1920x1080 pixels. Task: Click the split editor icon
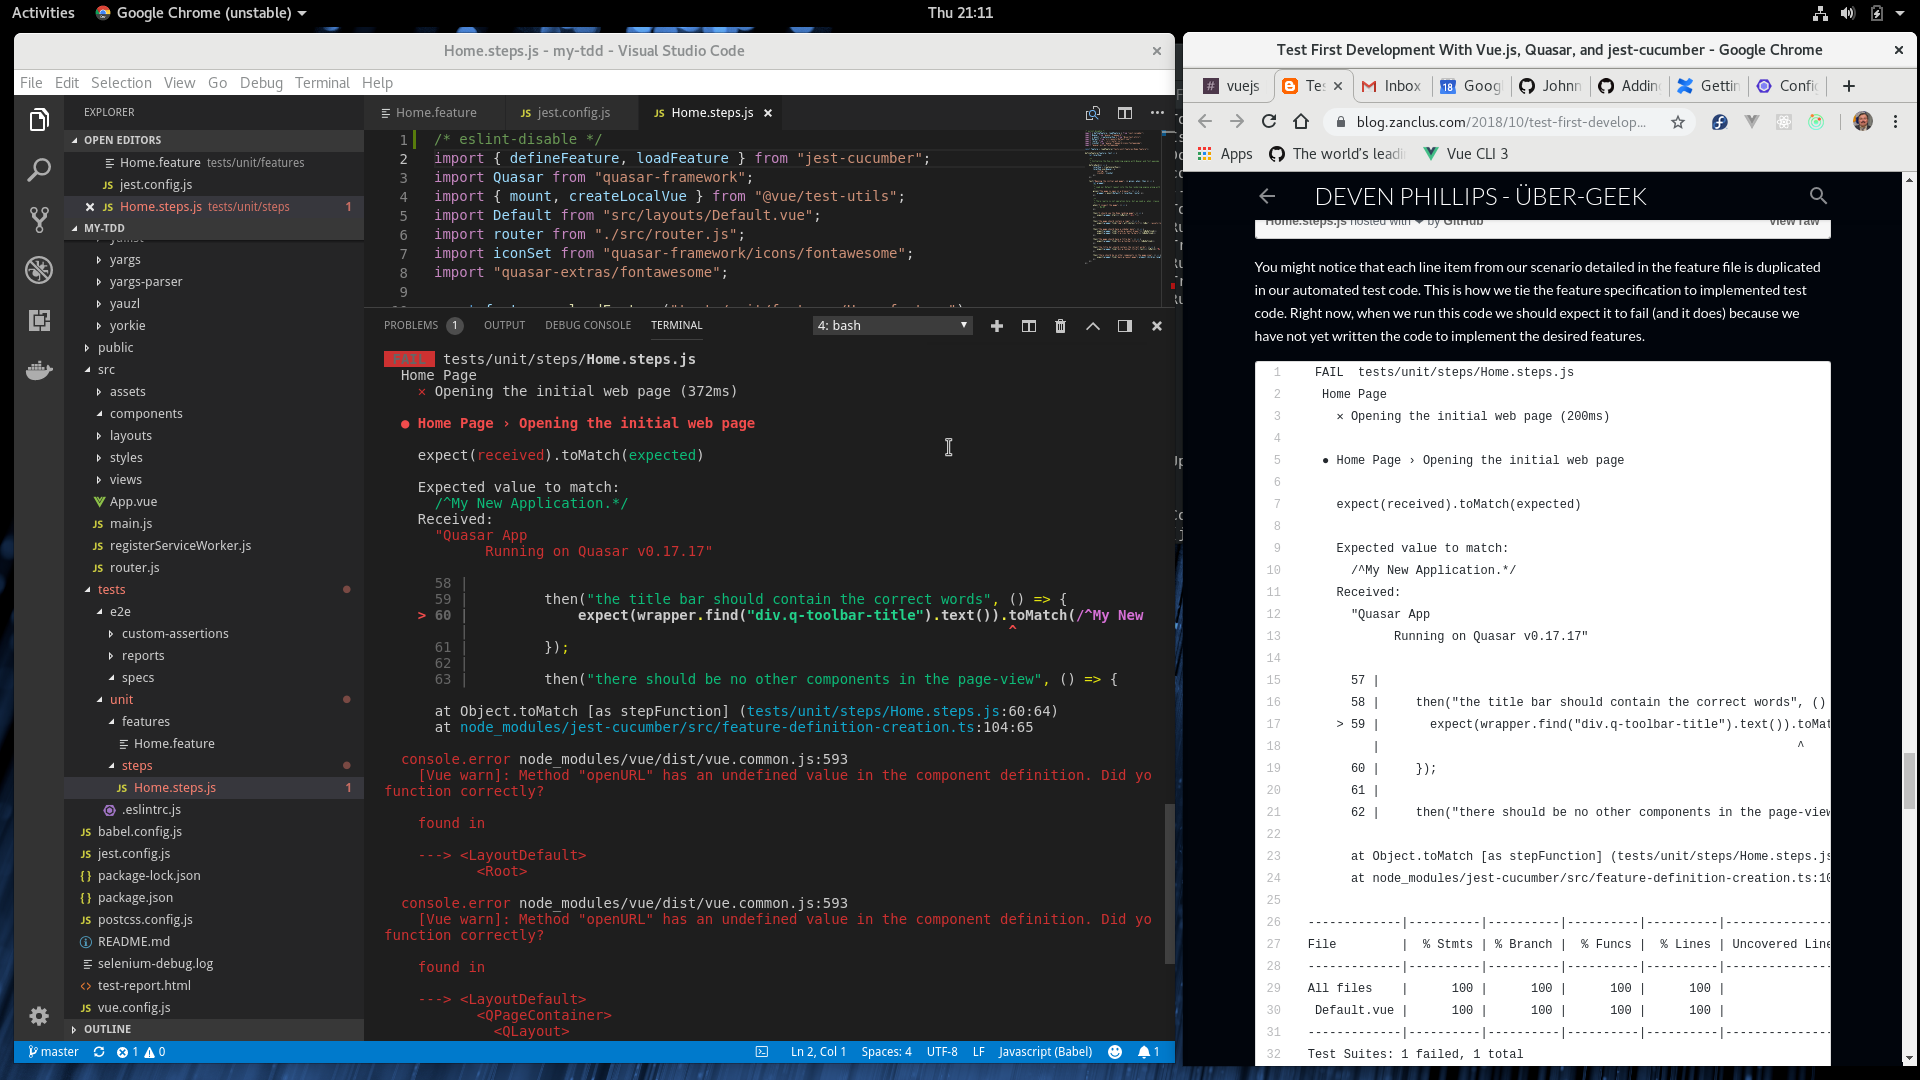click(x=1125, y=113)
